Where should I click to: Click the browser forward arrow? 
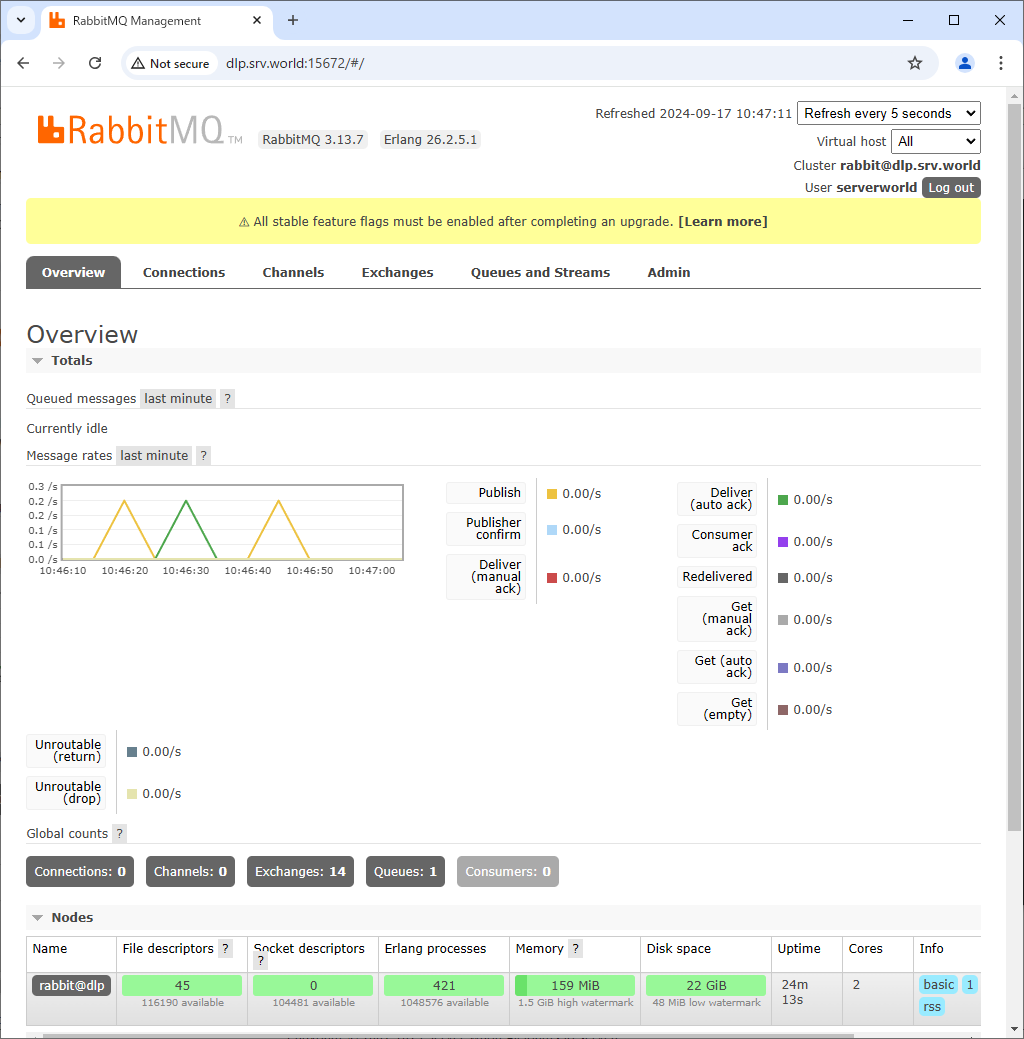point(59,63)
